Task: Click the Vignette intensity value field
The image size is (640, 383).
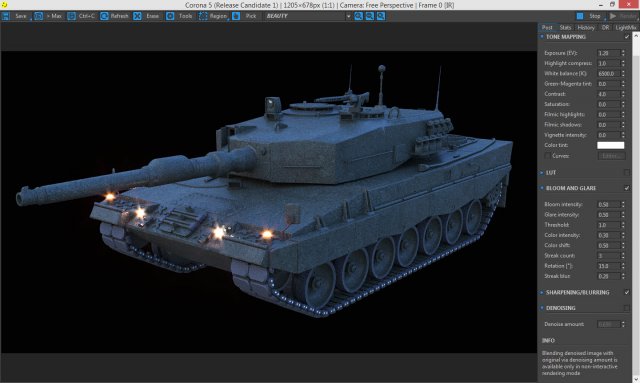Action: 609,135
